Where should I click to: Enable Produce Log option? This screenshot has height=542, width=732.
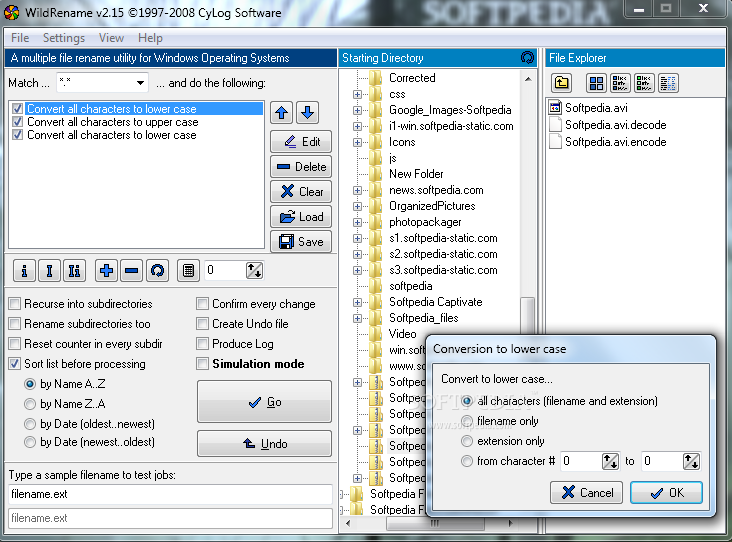pos(202,344)
